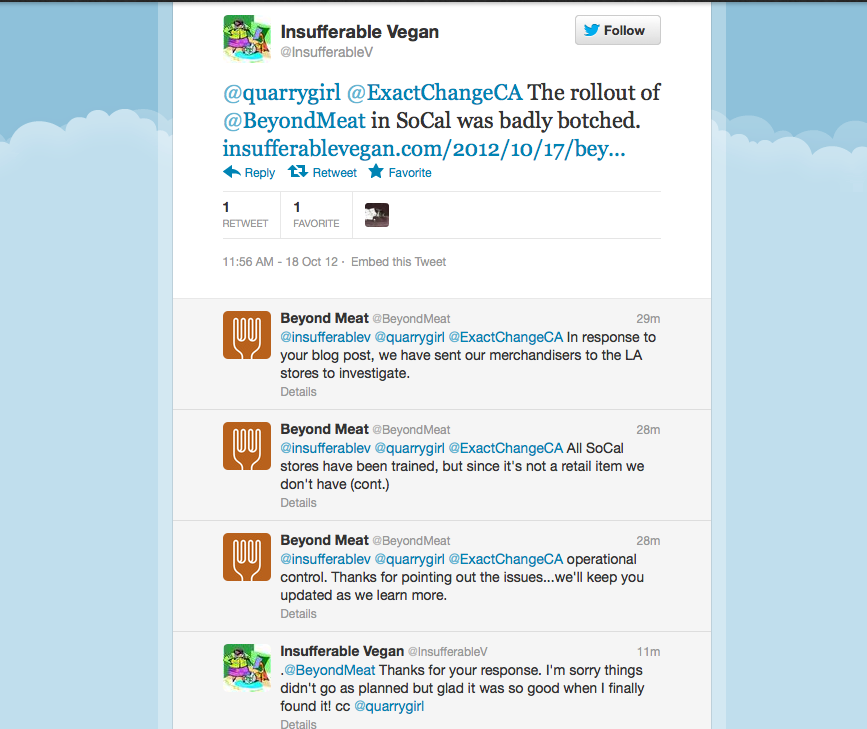The height and width of the screenshot is (729, 867).
Task: View the user thumbnail who favorited
Action: 377,215
